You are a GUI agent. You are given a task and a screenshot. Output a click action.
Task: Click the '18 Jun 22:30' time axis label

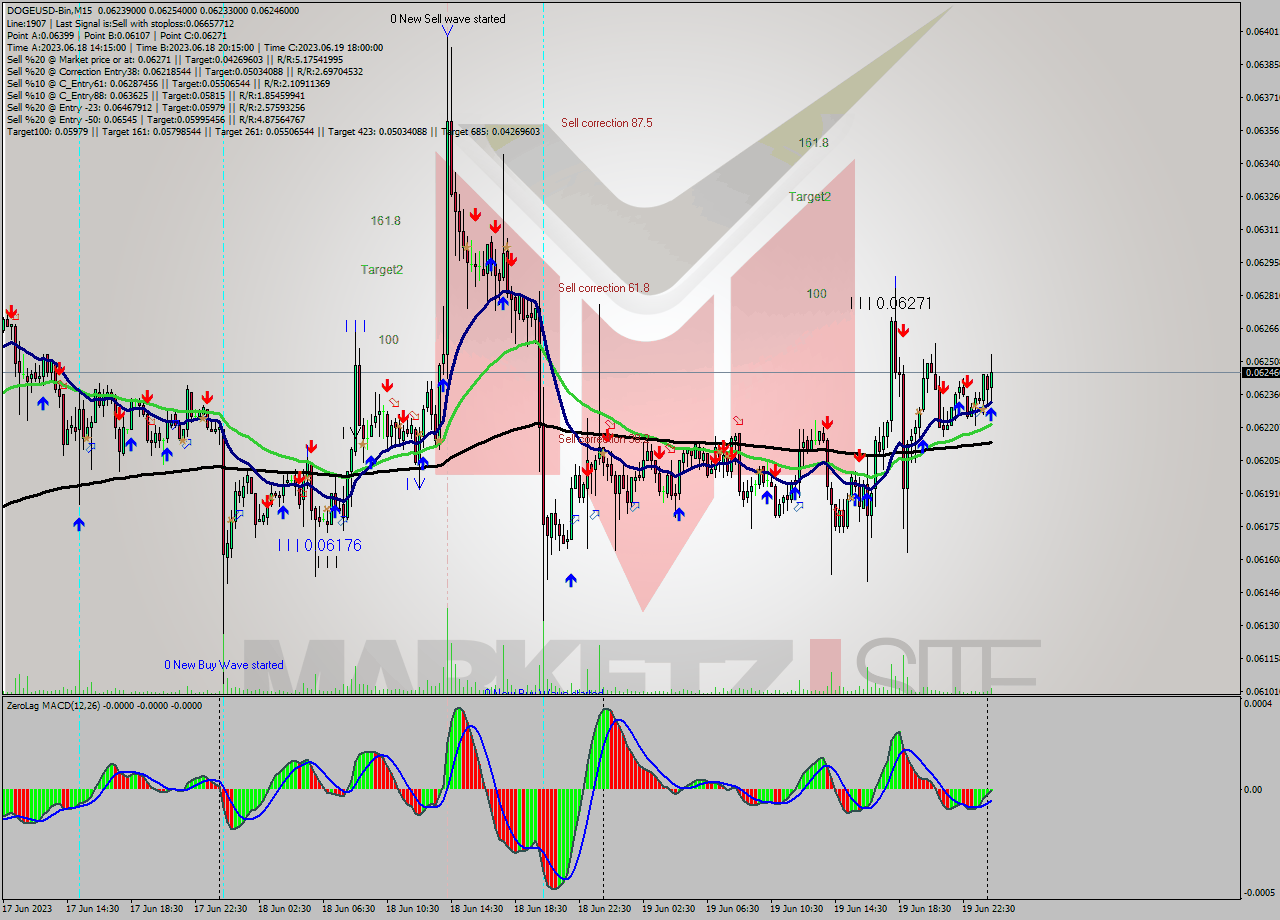pyautogui.click(x=605, y=909)
